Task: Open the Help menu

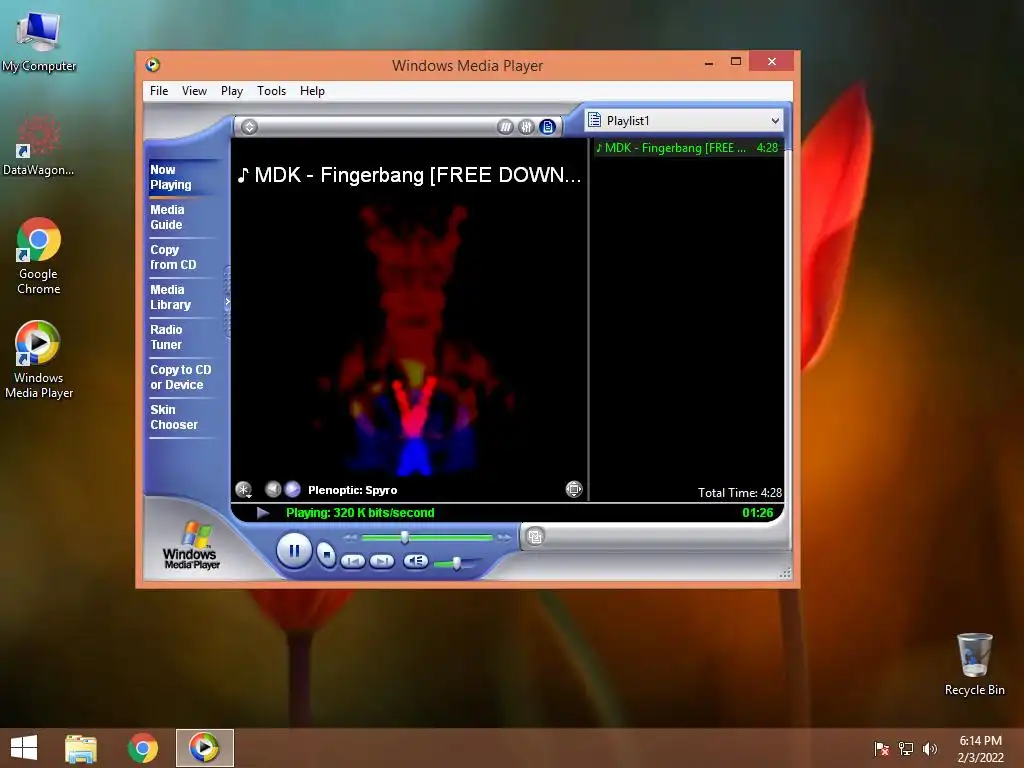Action: (x=312, y=91)
